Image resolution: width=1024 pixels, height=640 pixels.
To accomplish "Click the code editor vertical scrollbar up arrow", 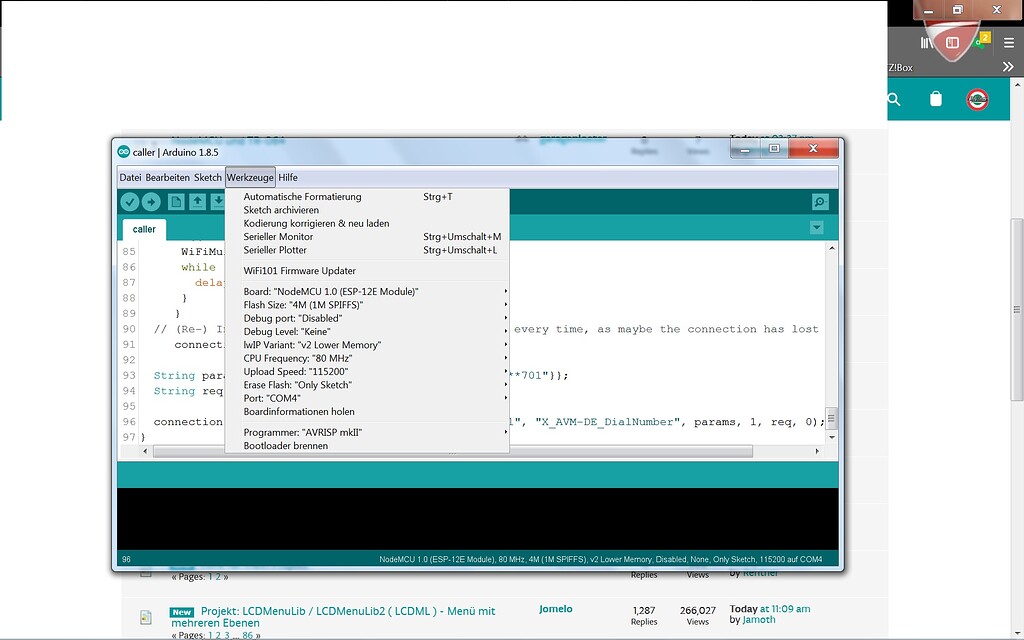I will [831, 249].
